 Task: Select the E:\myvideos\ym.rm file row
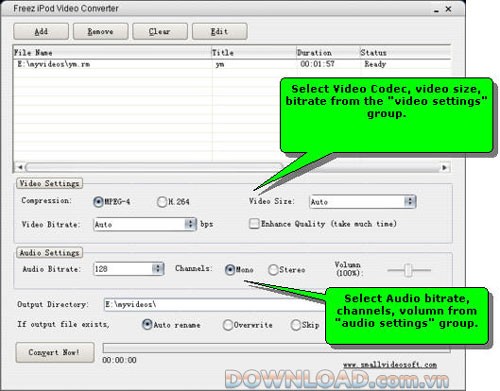click(x=232, y=64)
